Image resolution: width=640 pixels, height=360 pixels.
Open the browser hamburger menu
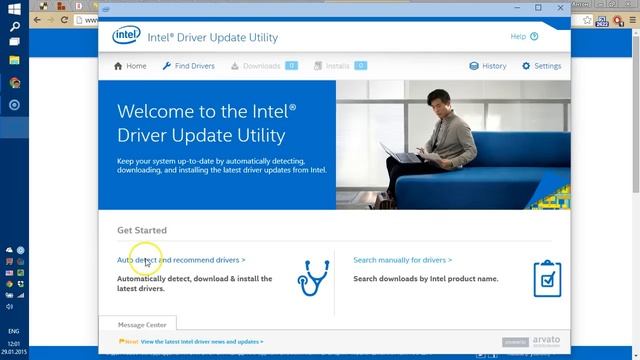tap(632, 20)
